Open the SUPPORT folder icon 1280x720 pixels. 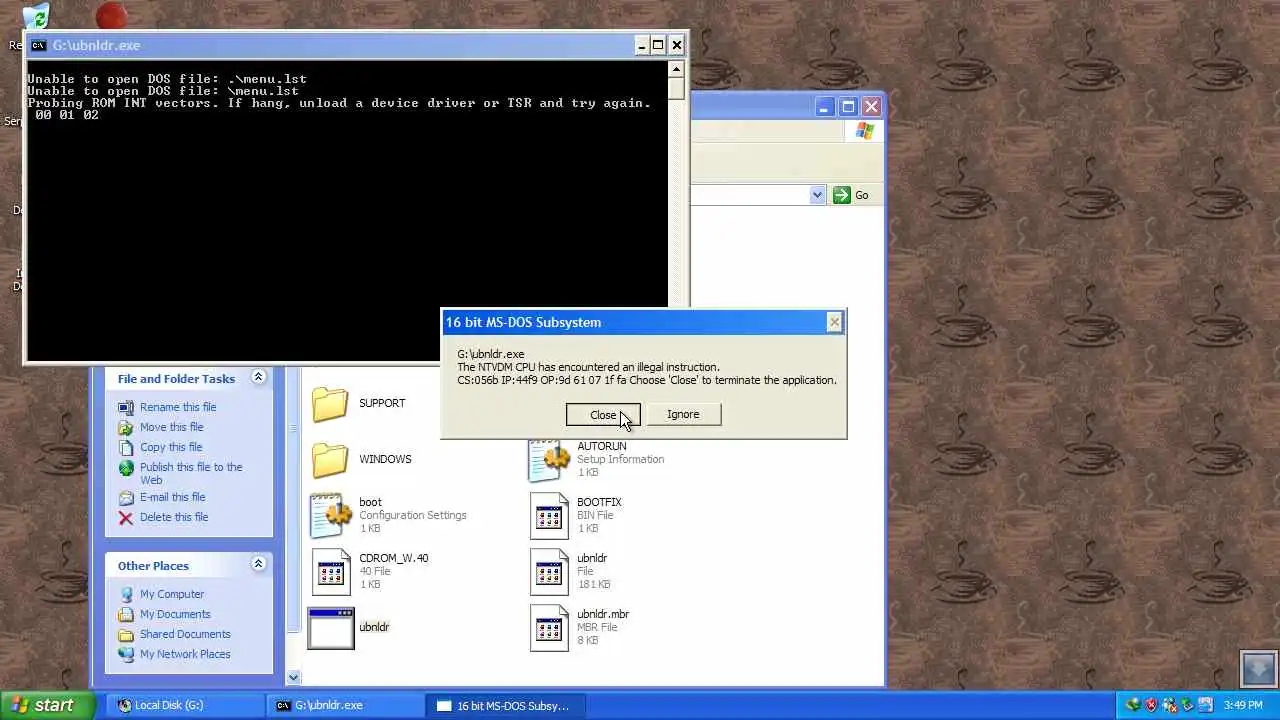coord(330,403)
